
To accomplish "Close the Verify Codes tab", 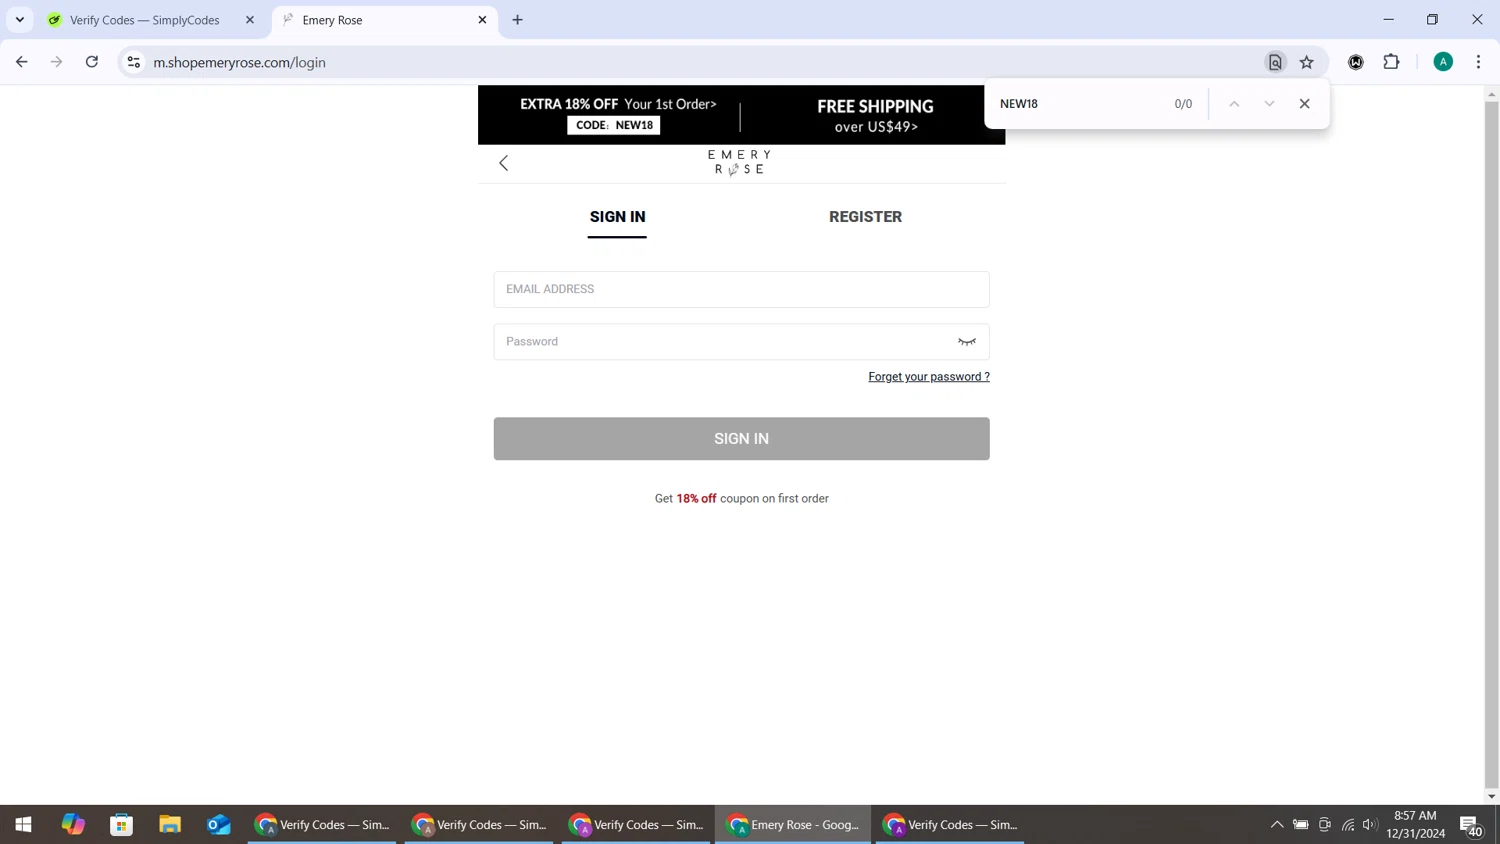I will 250,20.
